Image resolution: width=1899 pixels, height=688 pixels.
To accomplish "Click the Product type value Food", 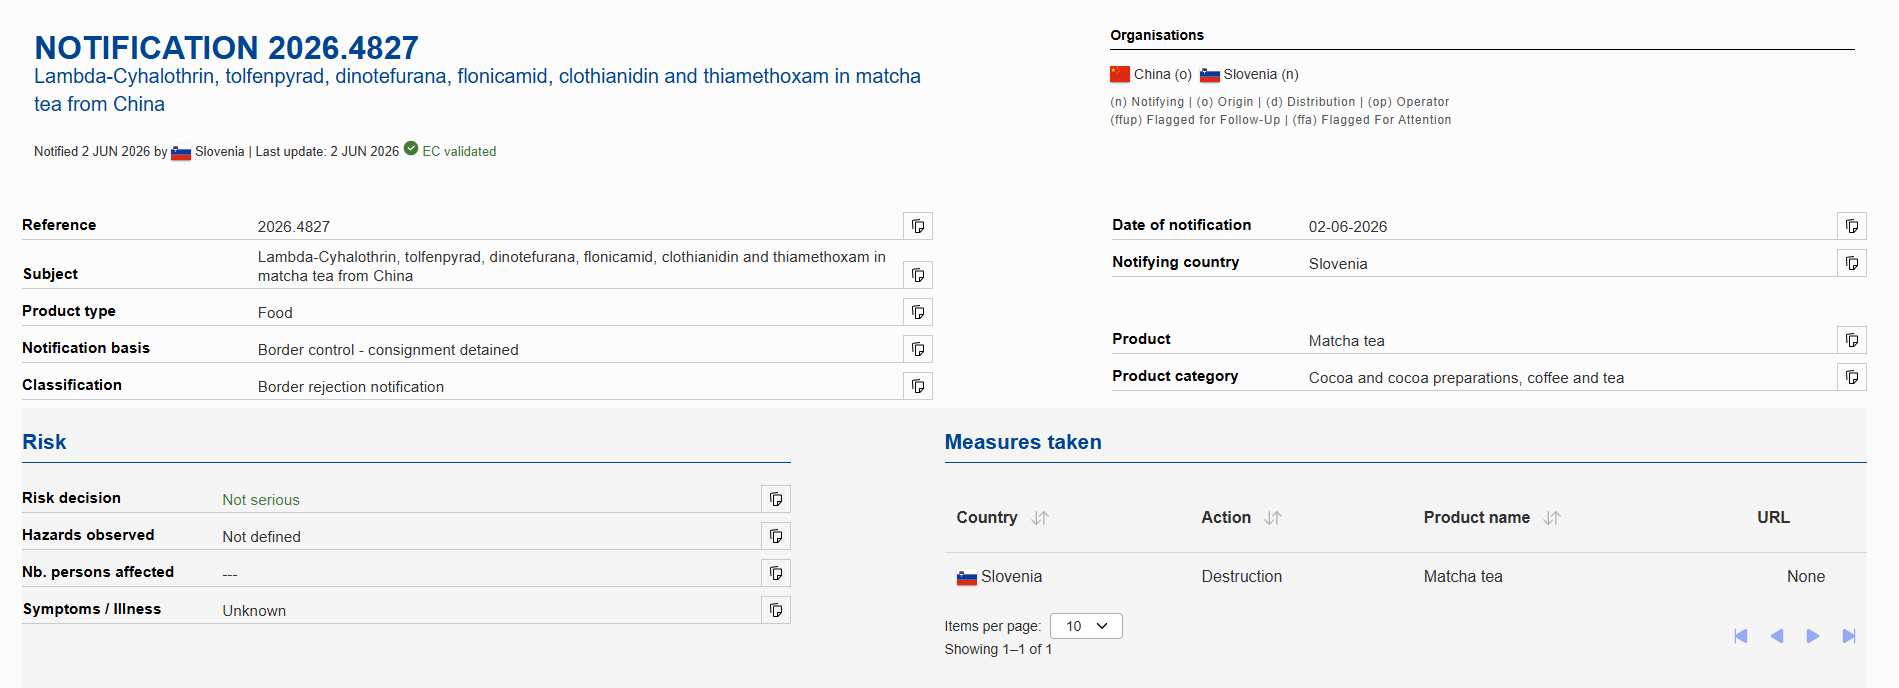I will 275,313.
